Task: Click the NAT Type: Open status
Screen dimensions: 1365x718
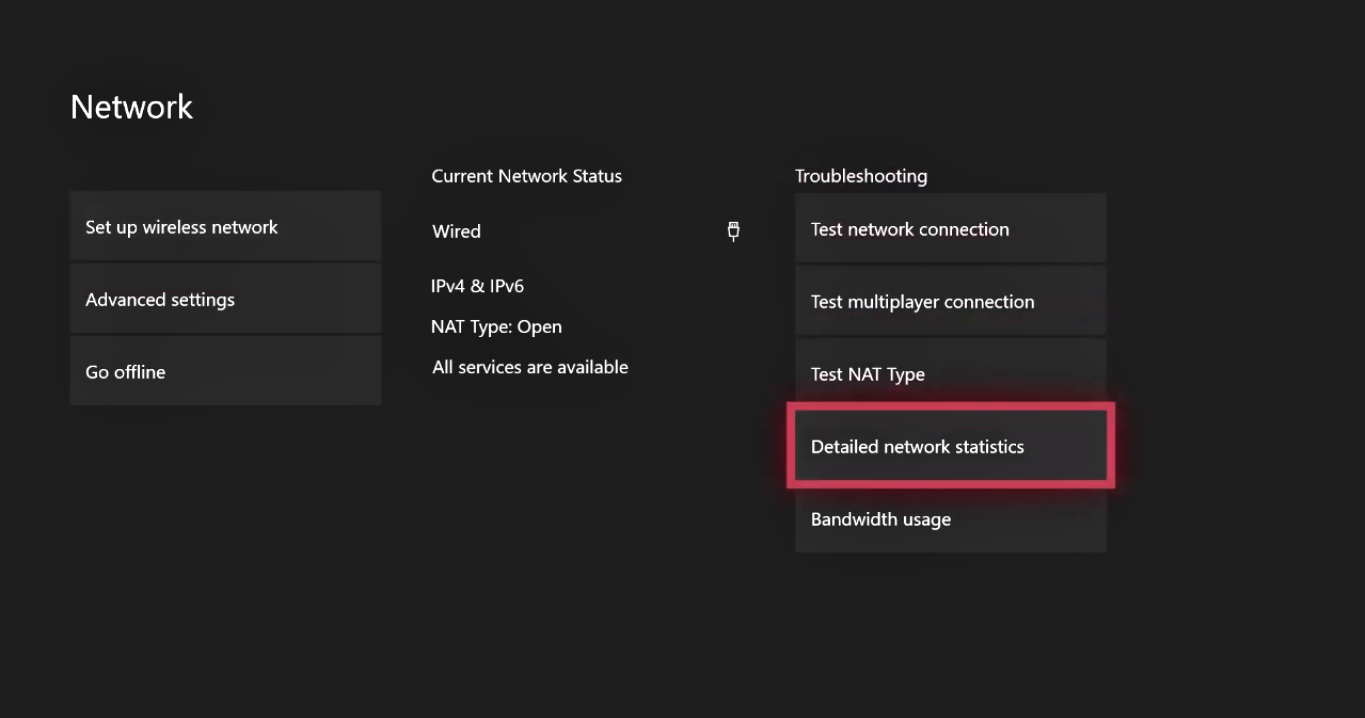Action: pyautogui.click(x=496, y=327)
